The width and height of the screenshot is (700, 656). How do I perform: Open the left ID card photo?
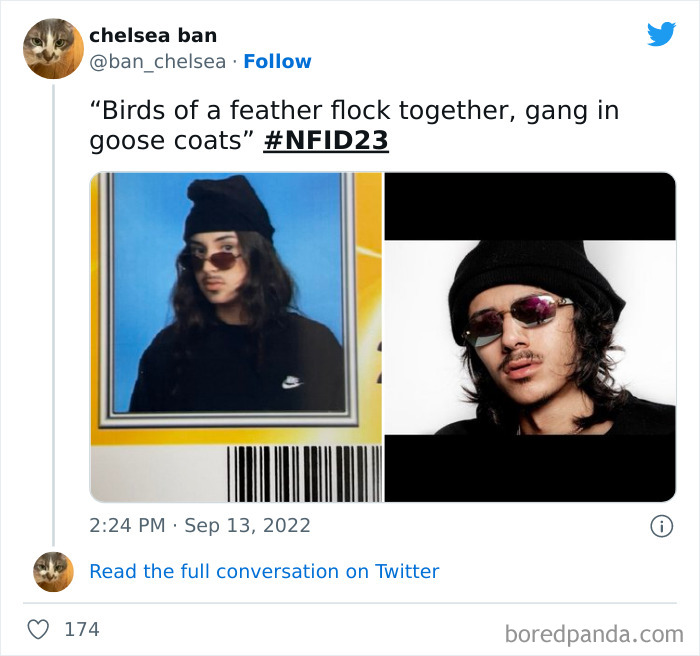pyautogui.click(x=236, y=337)
